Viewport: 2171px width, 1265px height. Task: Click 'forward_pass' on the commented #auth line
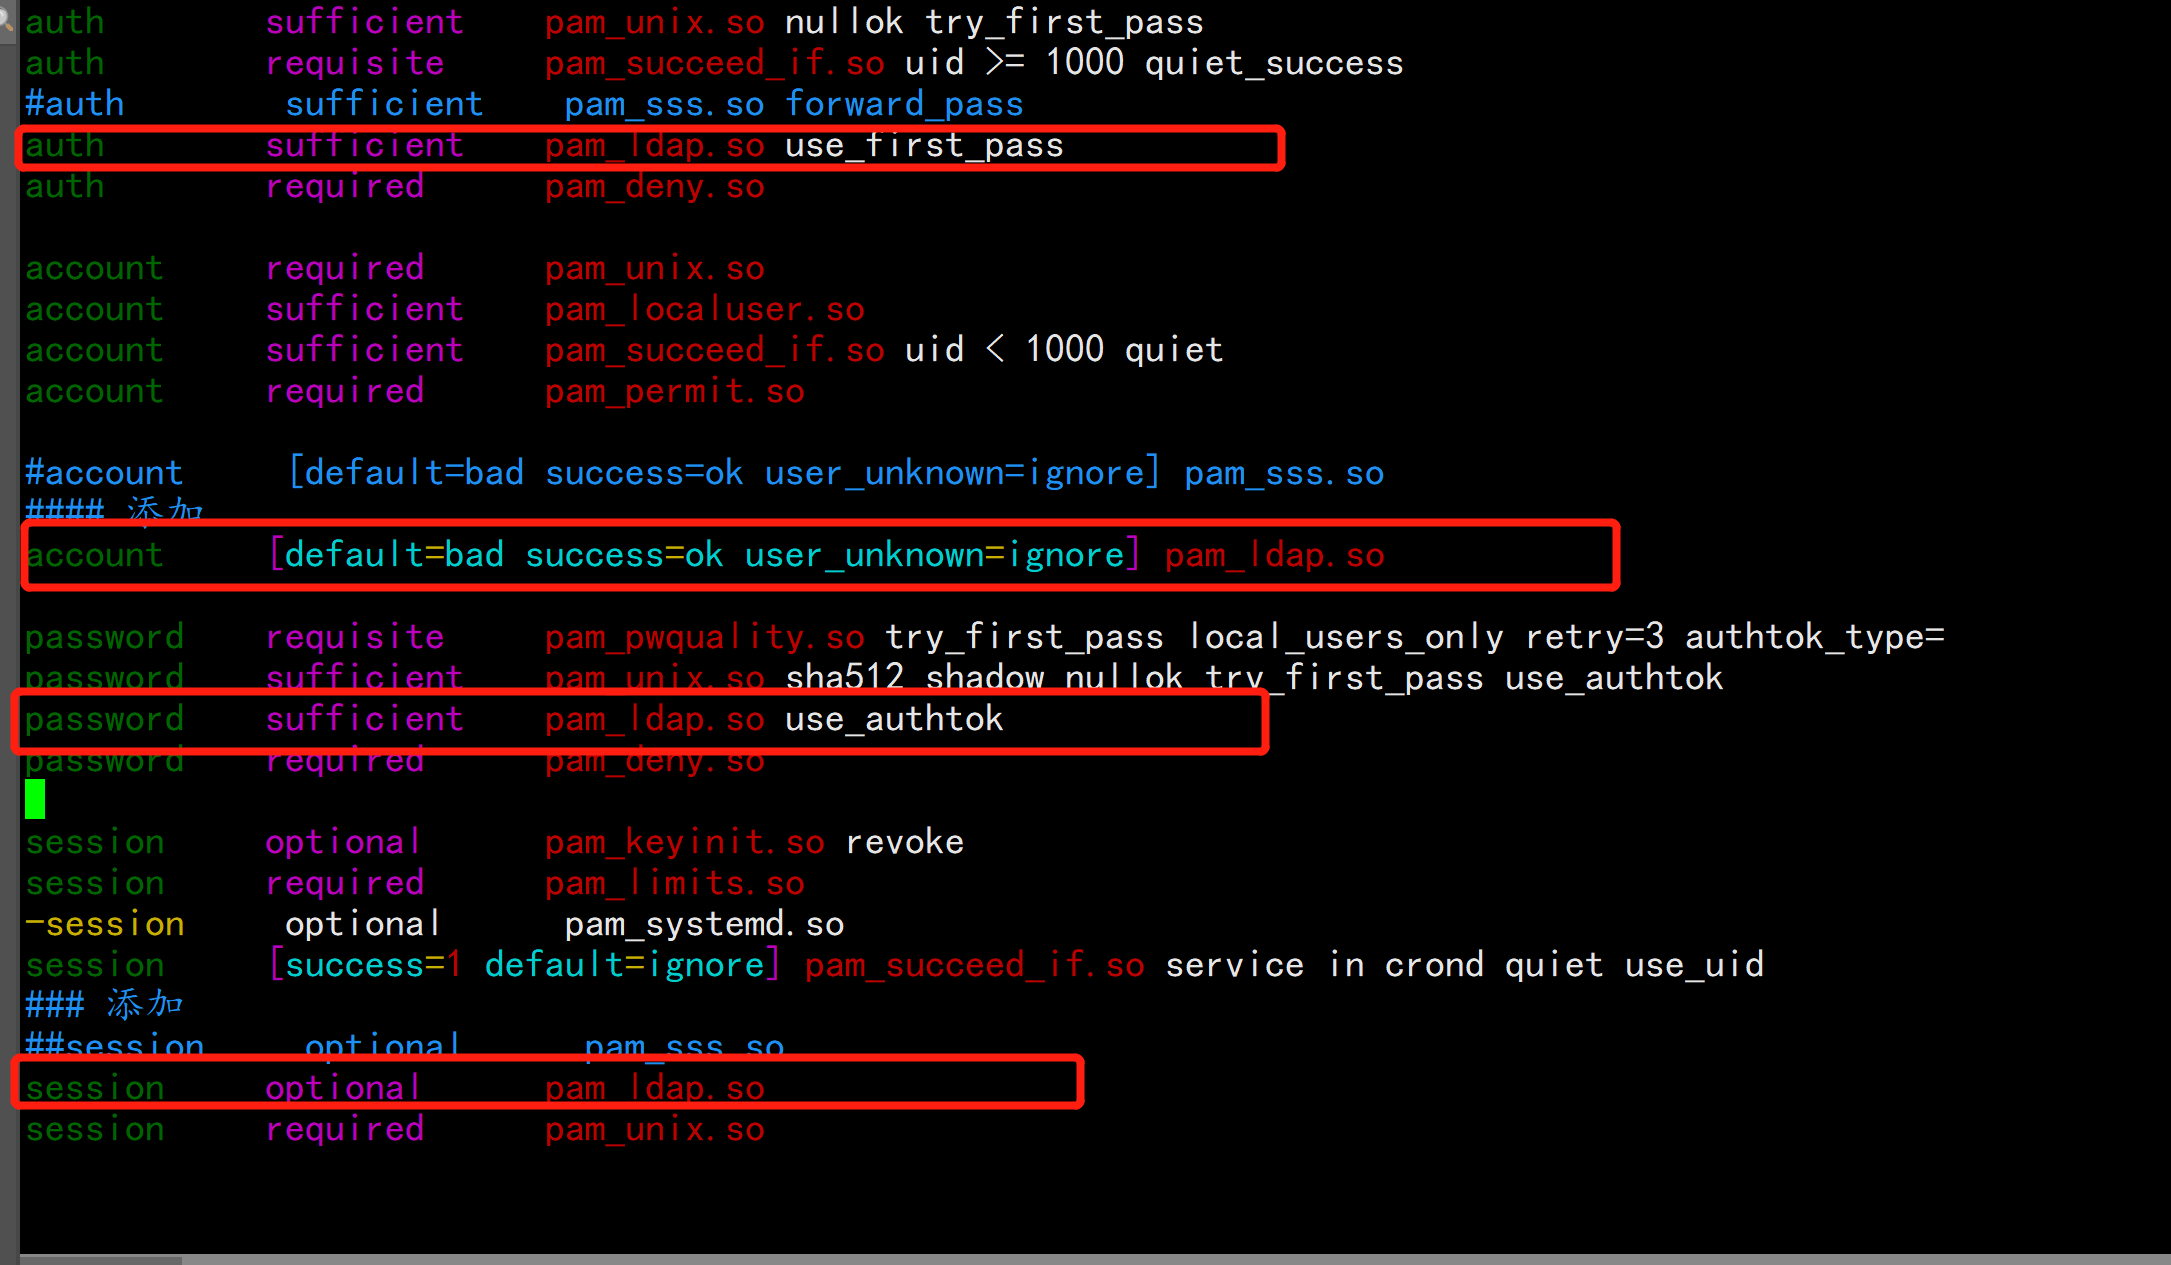click(904, 104)
